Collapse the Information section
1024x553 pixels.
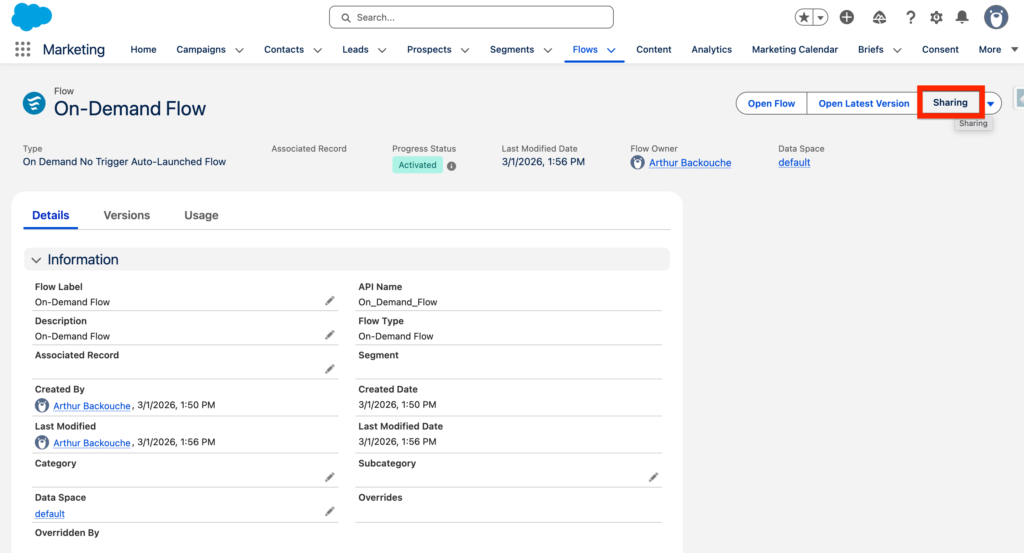[x=37, y=260]
